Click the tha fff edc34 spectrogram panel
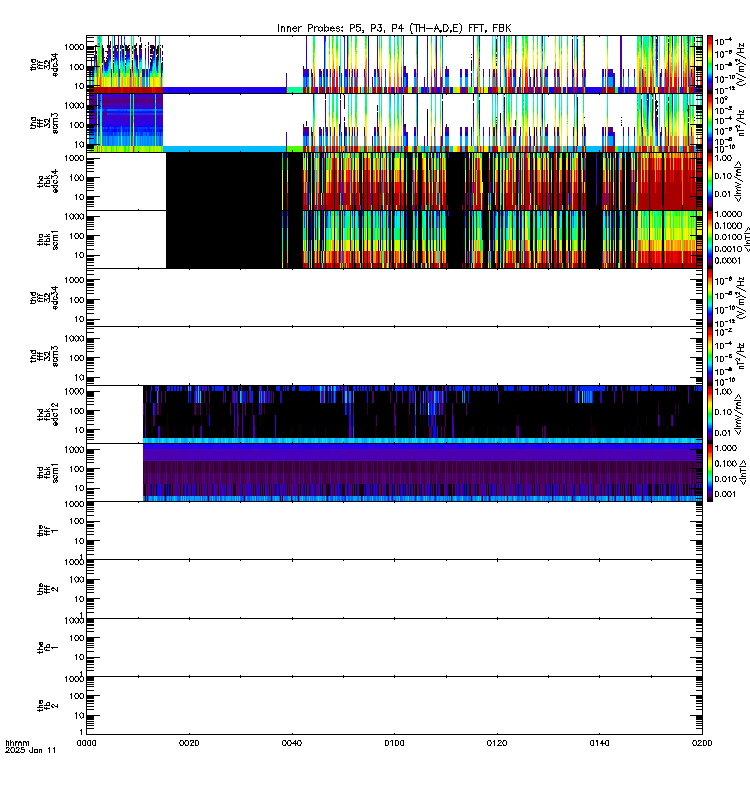This screenshot has height=800, width=750. click(394, 64)
